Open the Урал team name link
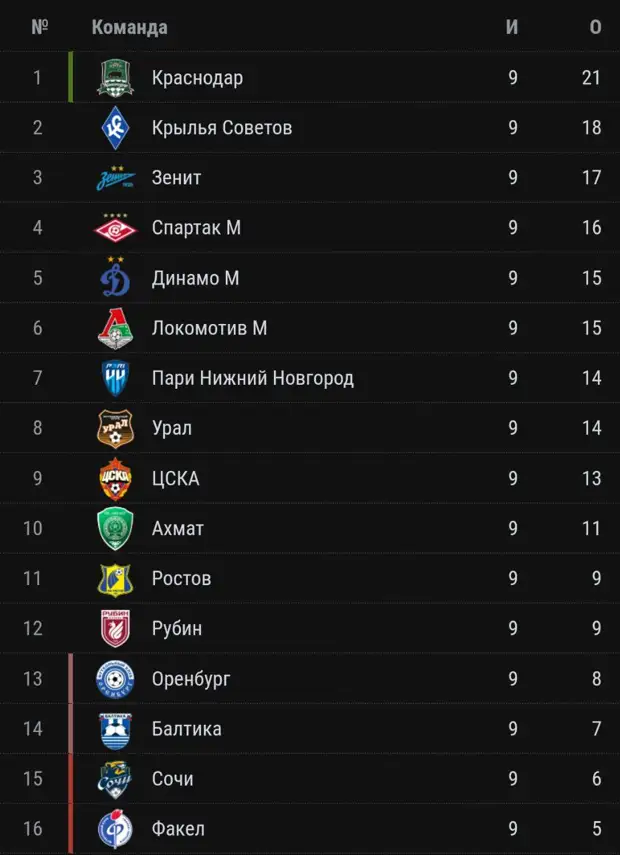 172,428
